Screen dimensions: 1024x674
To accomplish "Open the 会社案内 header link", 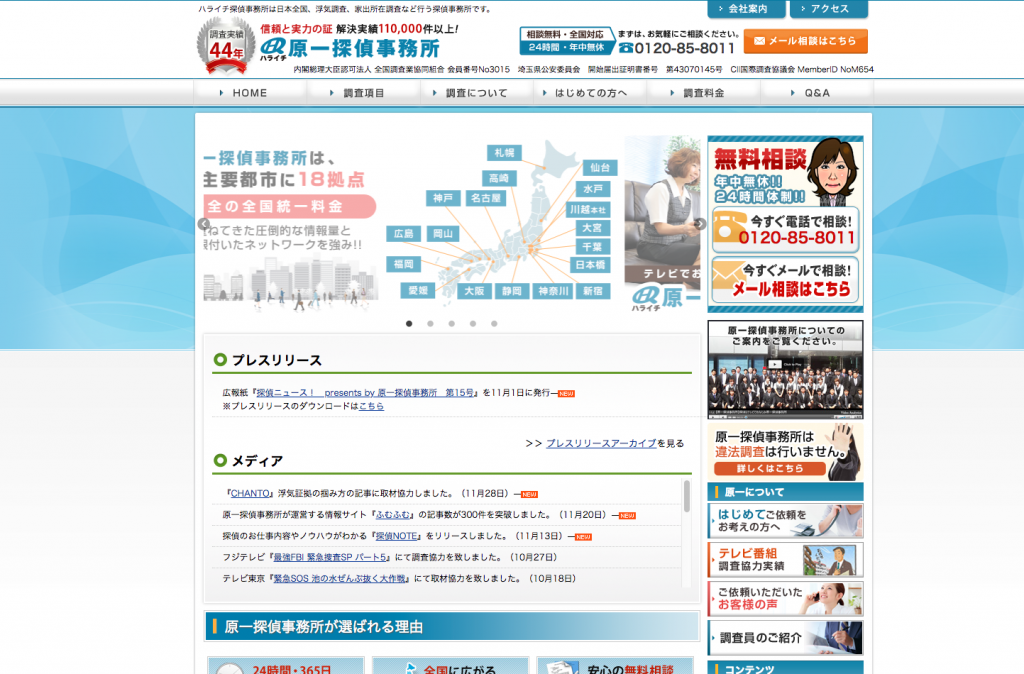I will point(746,8).
